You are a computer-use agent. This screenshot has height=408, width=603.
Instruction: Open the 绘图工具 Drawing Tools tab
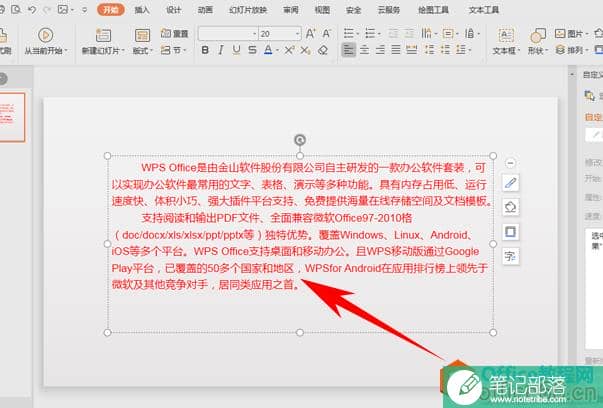pyautogui.click(x=433, y=10)
